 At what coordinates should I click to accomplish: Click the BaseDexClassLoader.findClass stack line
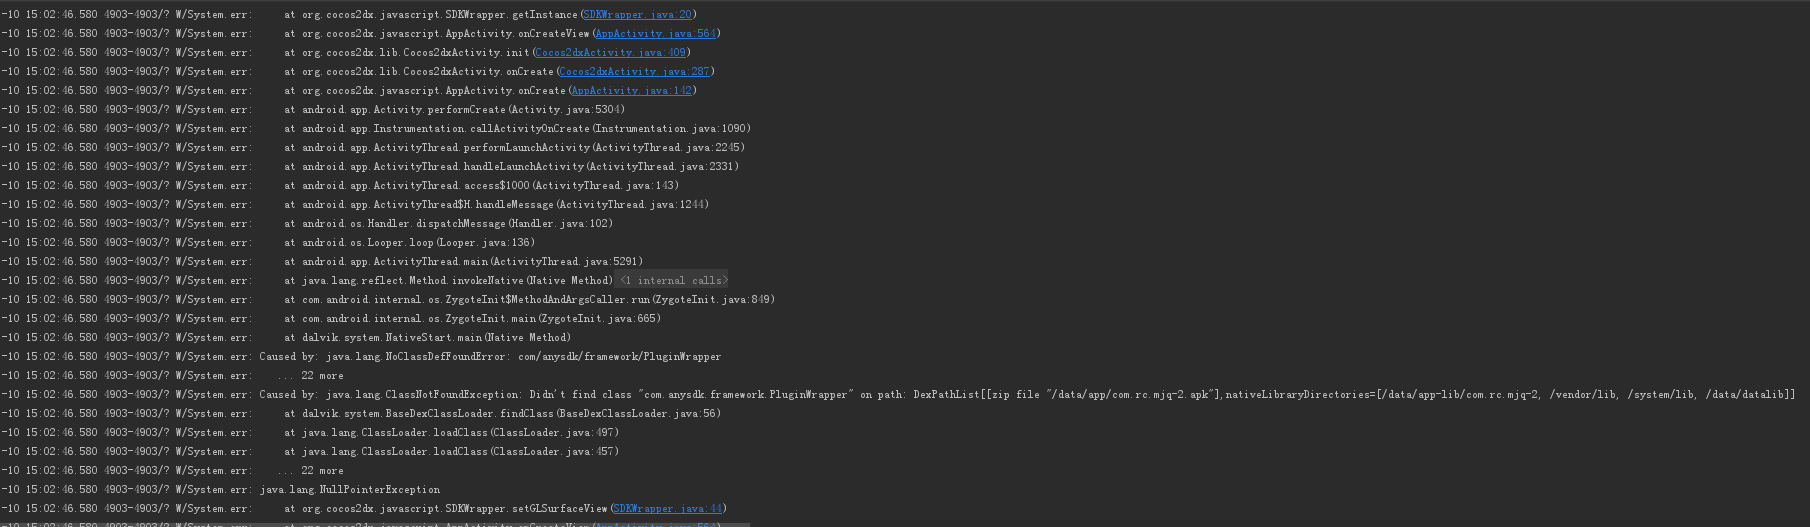(502, 414)
